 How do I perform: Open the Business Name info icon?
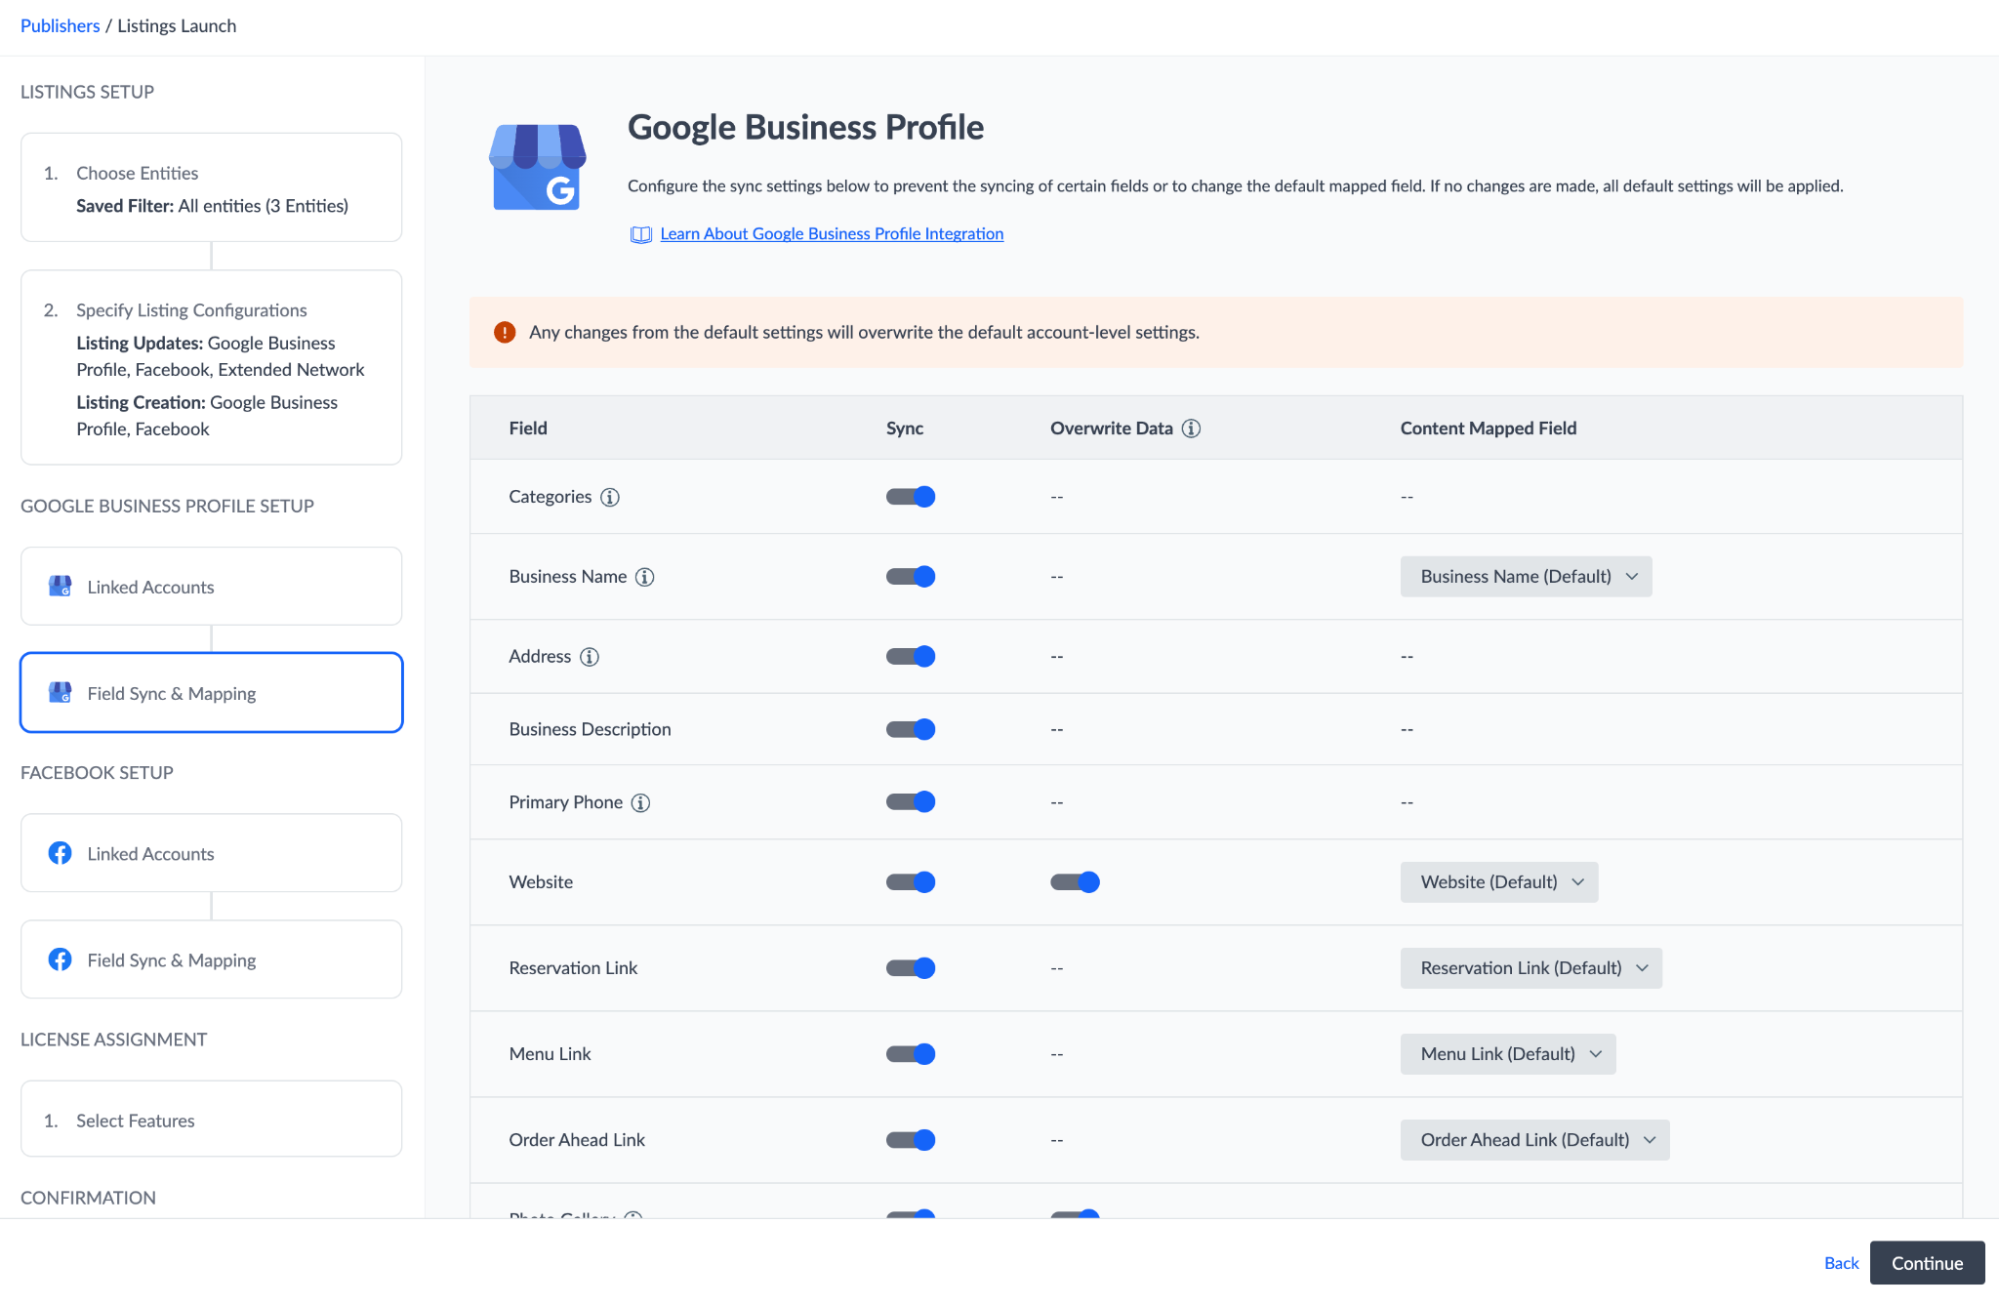click(x=645, y=577)
